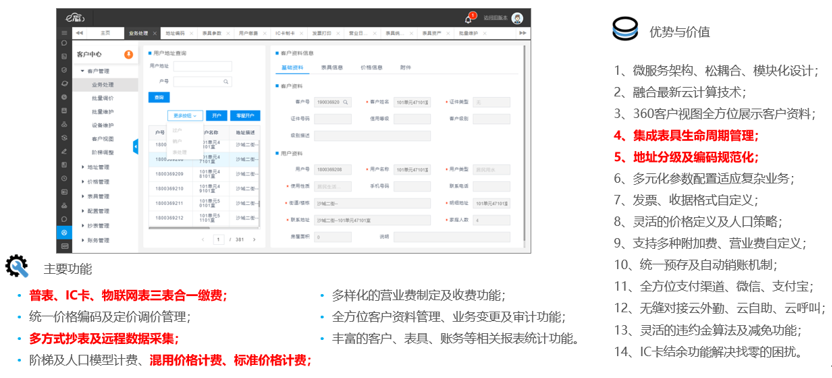The image size is (832, 378).
Task: Click the search icon in the 客户号 field
Action: [x=345, y=102]
